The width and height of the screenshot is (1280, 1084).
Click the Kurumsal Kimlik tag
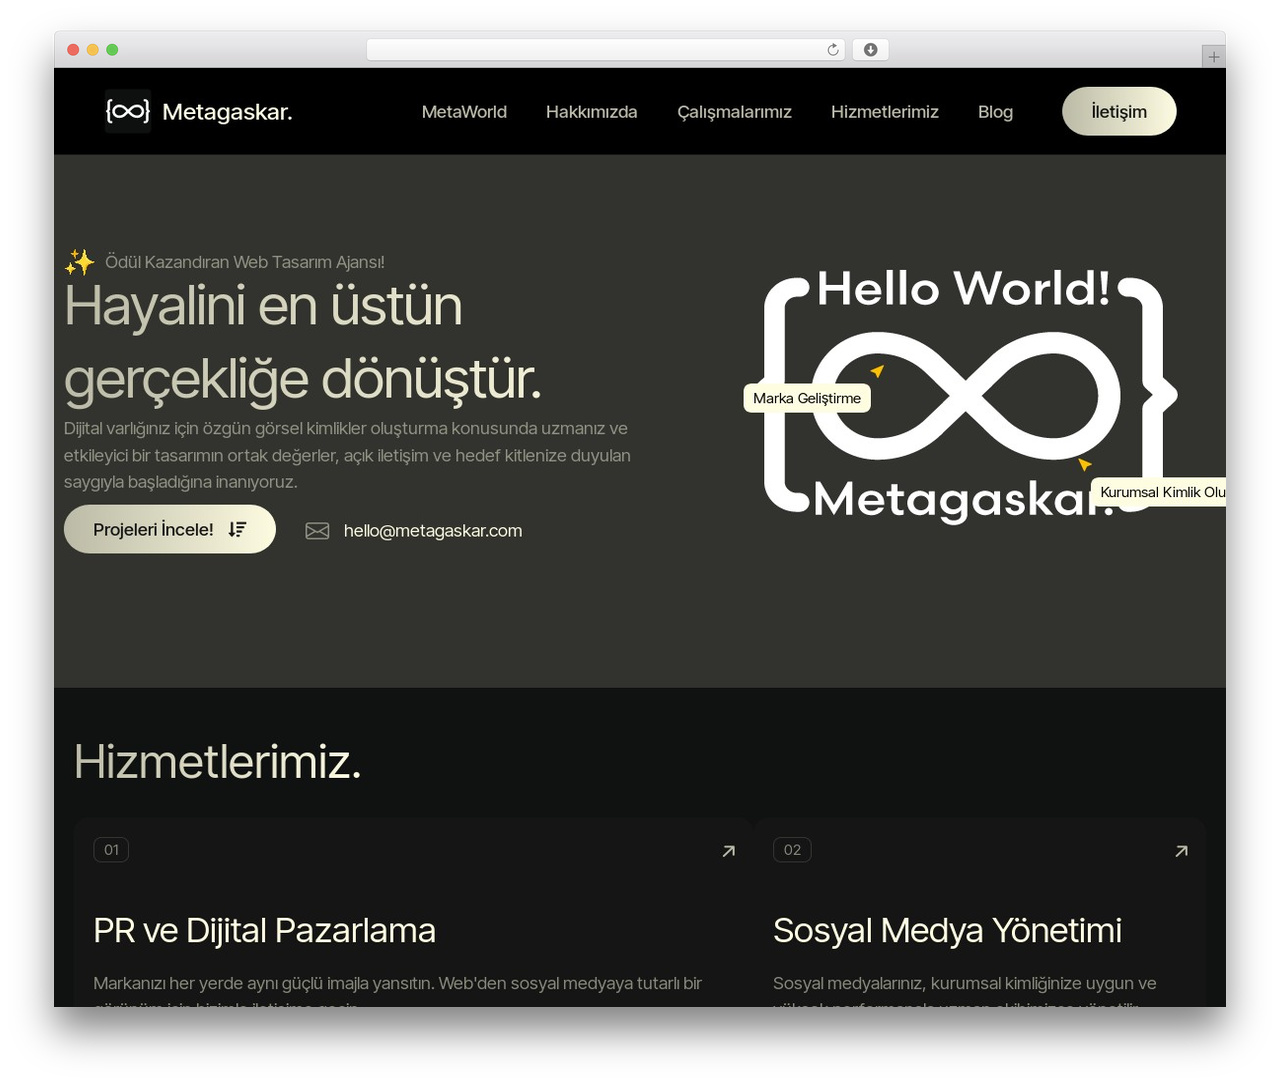pos(1158,492)
